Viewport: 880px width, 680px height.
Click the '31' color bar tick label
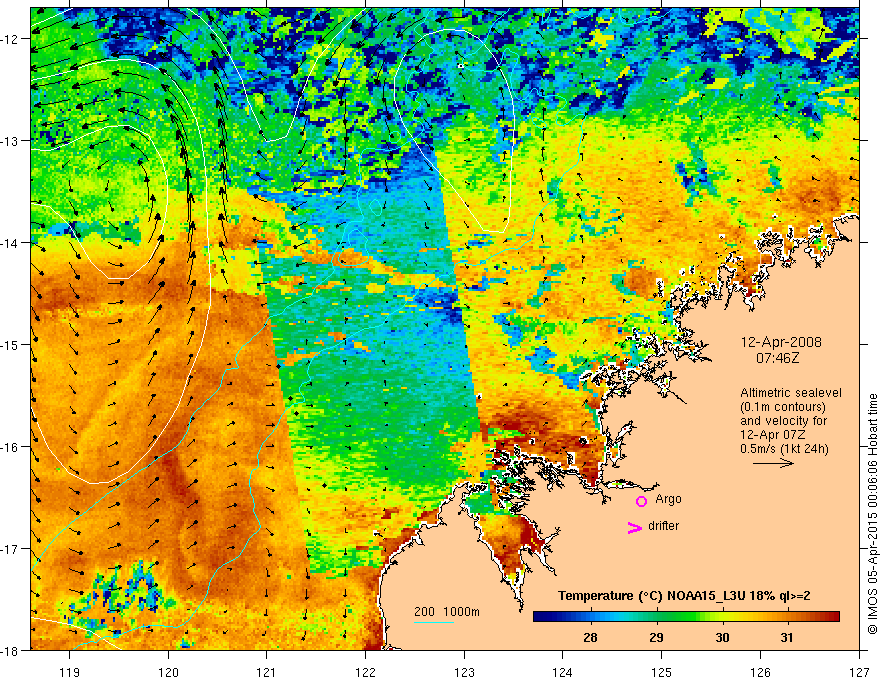coord(787,637)
